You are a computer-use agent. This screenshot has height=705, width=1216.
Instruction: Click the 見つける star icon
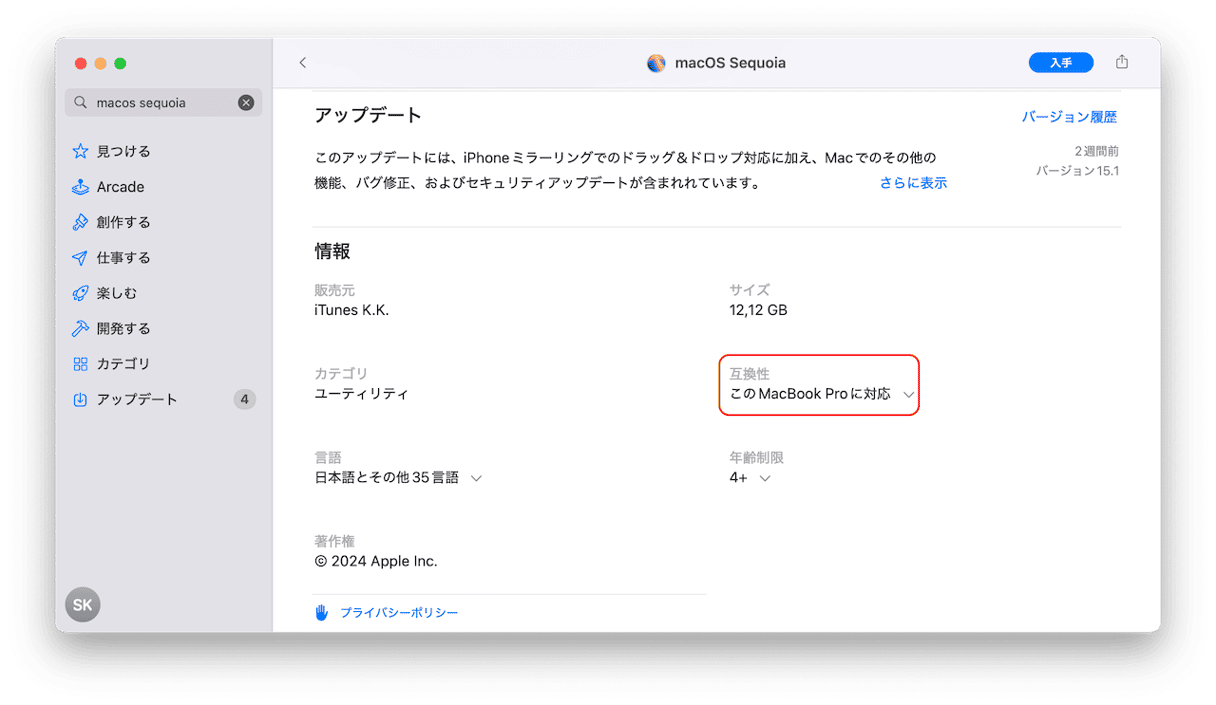81,152
